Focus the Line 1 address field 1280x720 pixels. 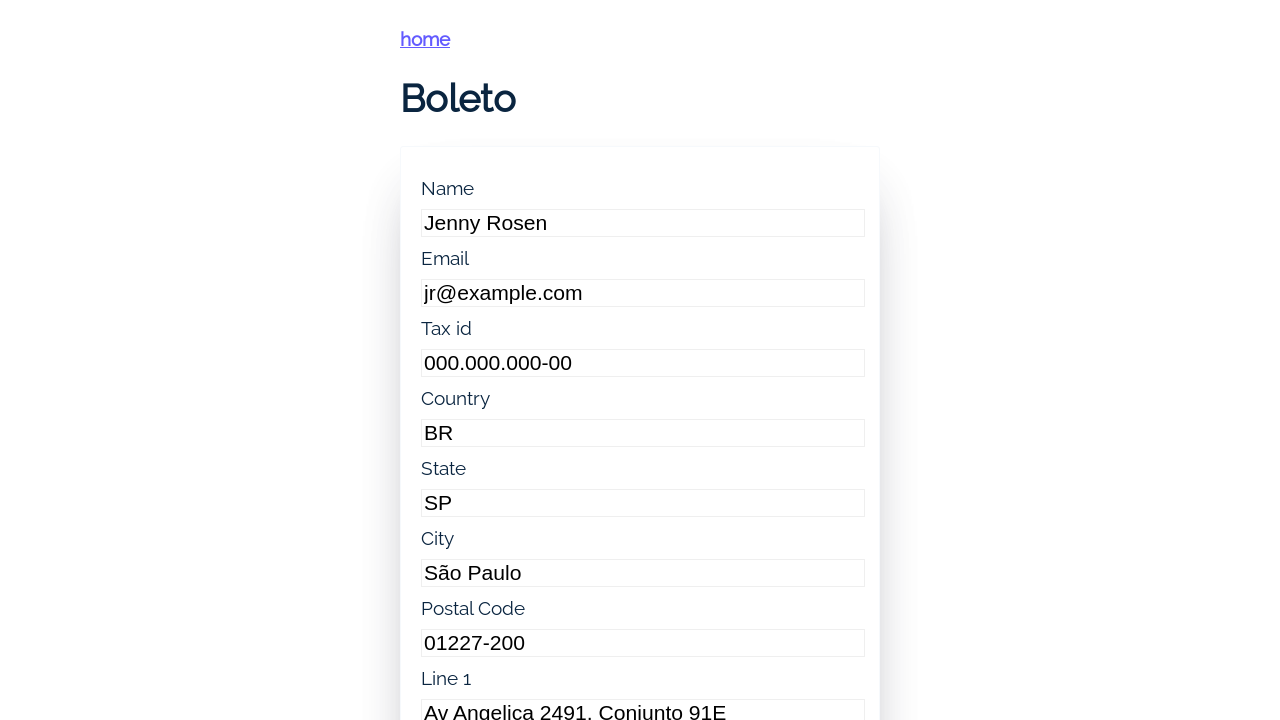(x=642, y=711)
